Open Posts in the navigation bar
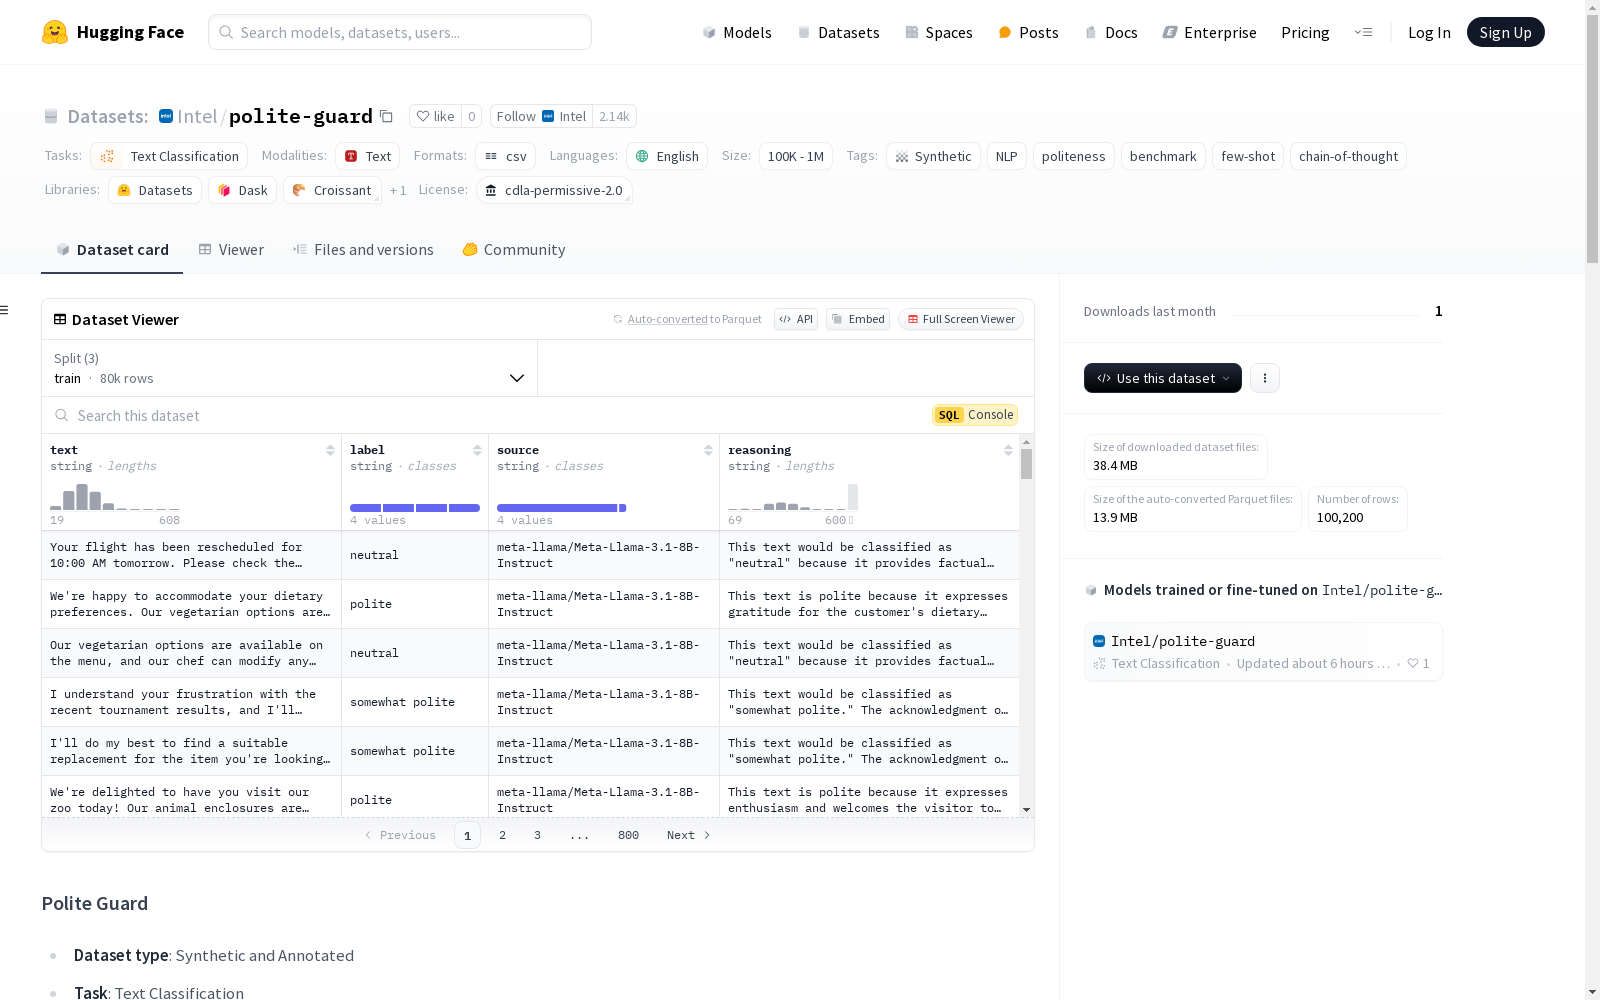This screenshot has width=1600, height=1000. 1028,32
